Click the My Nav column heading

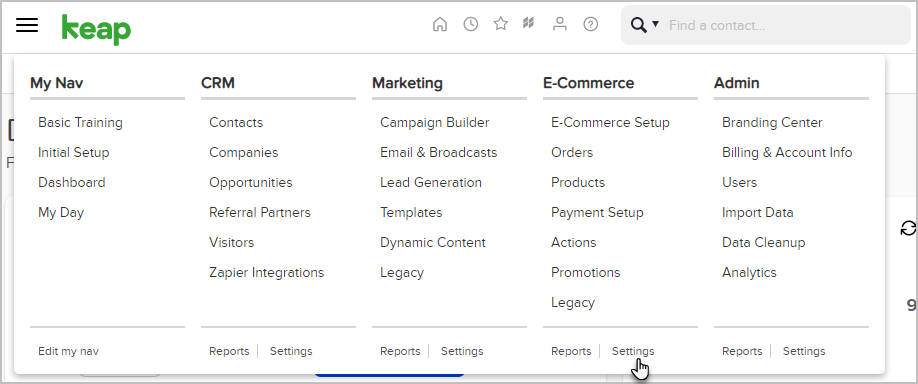pos(56,83)
